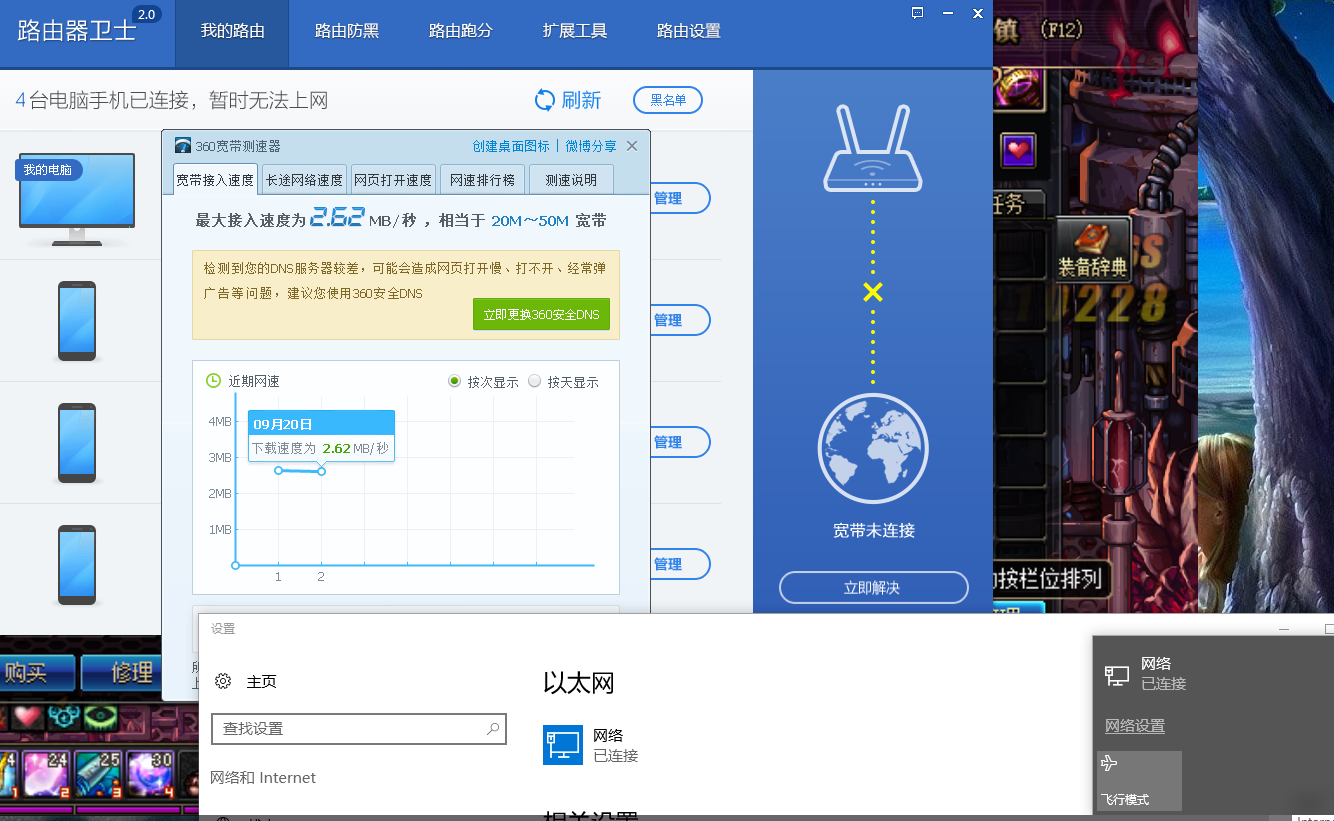
Task: Click 网络和 Internet heading in Settings
Action: 263,777
